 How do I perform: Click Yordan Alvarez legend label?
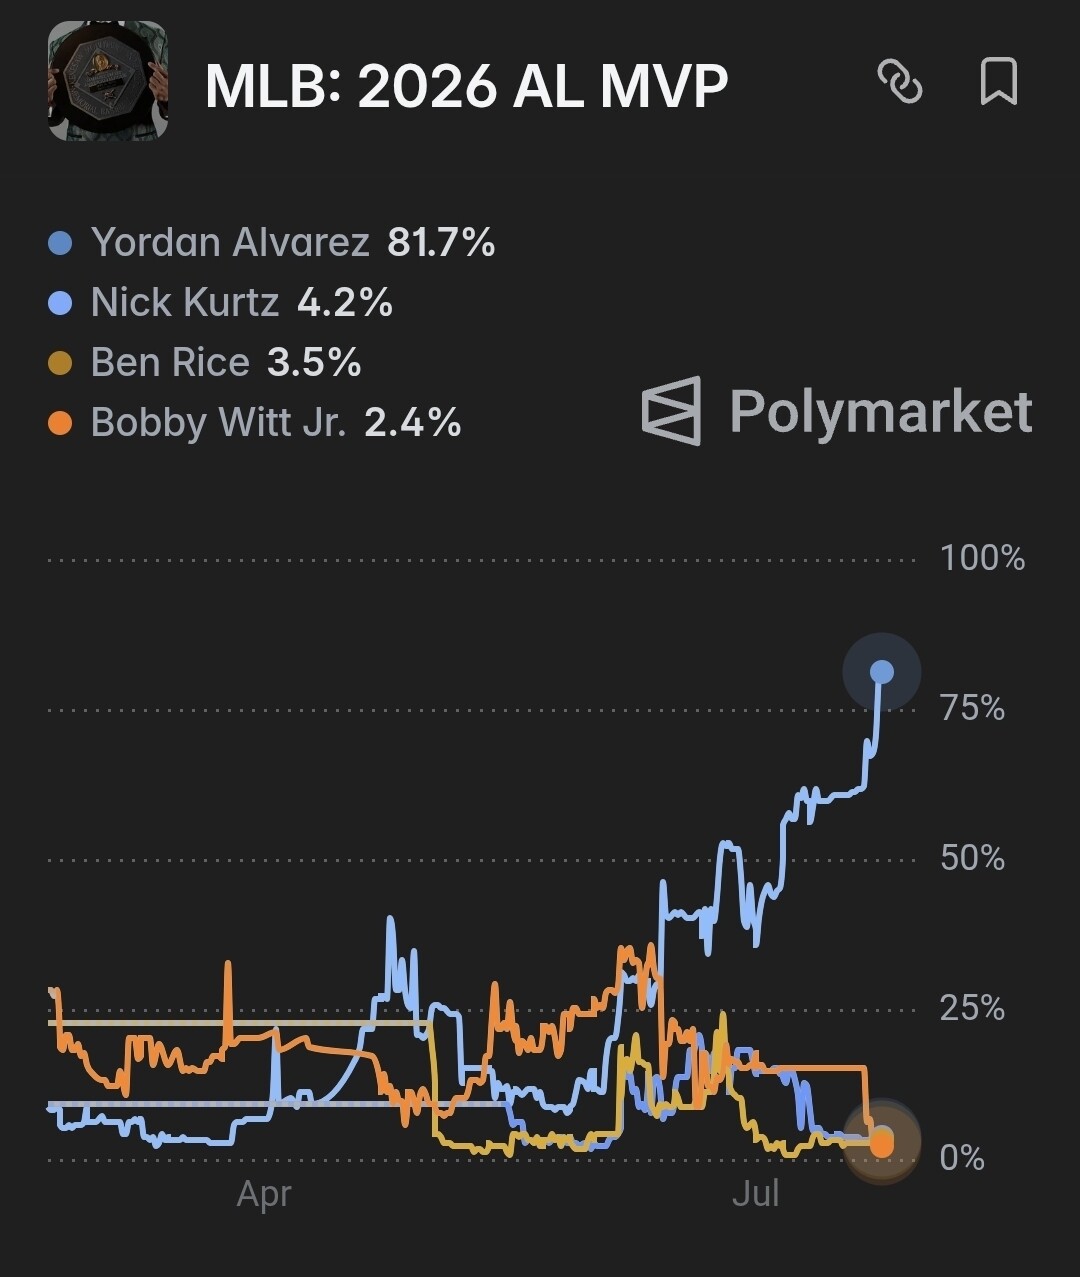tap(230, 243)
